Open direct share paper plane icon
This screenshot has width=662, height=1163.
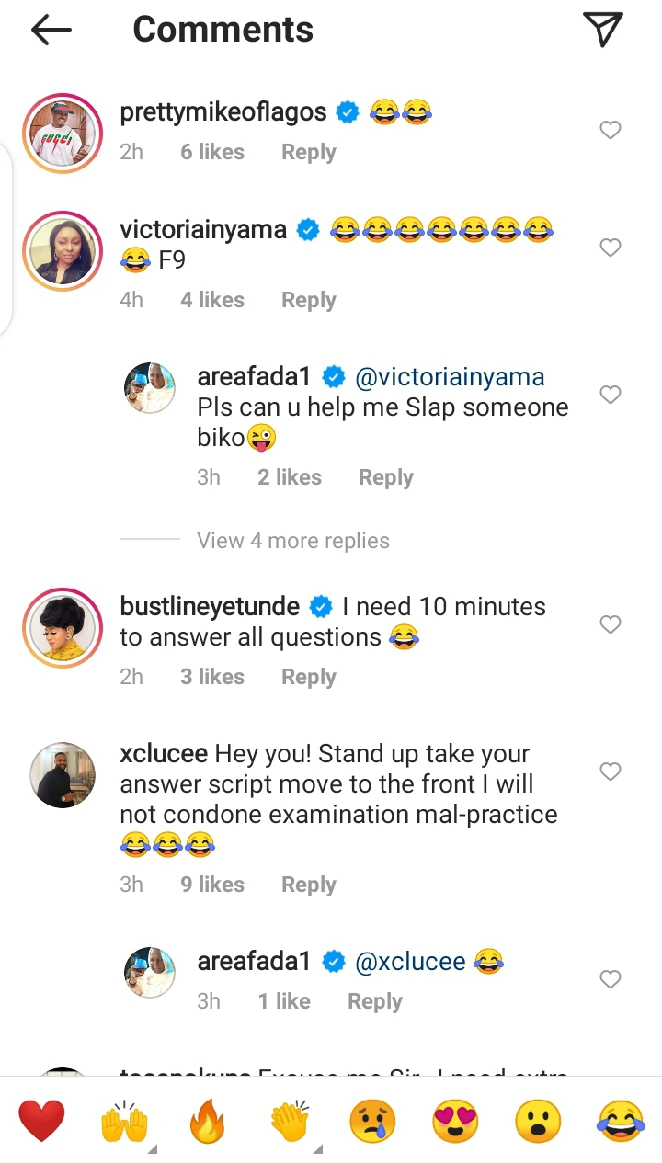click(603, 29)
